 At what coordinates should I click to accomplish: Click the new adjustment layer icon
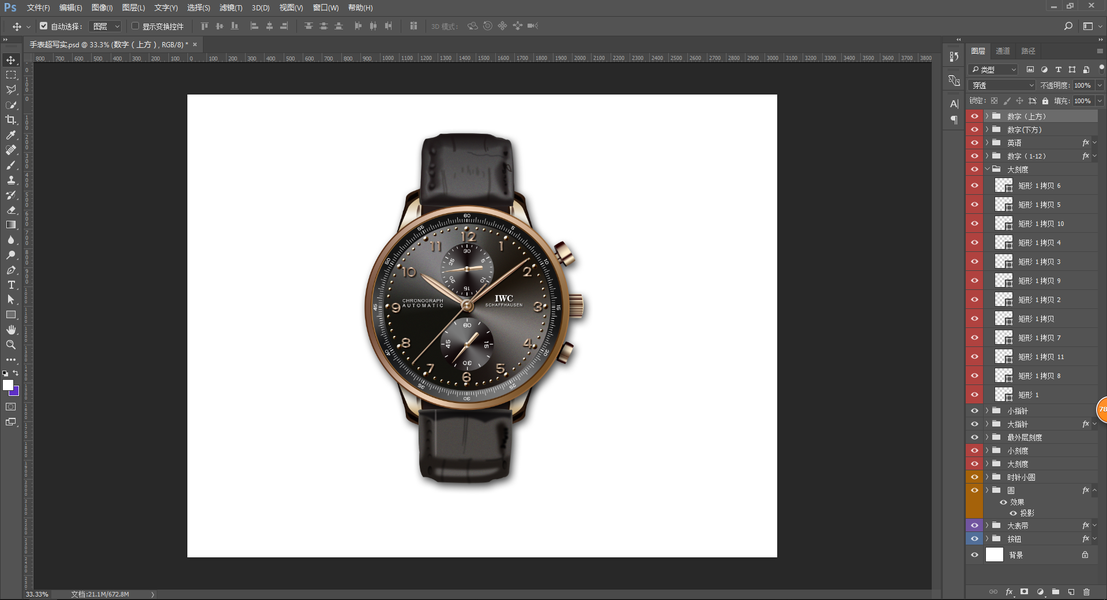pyautogui.click(x=1040, y=592)
